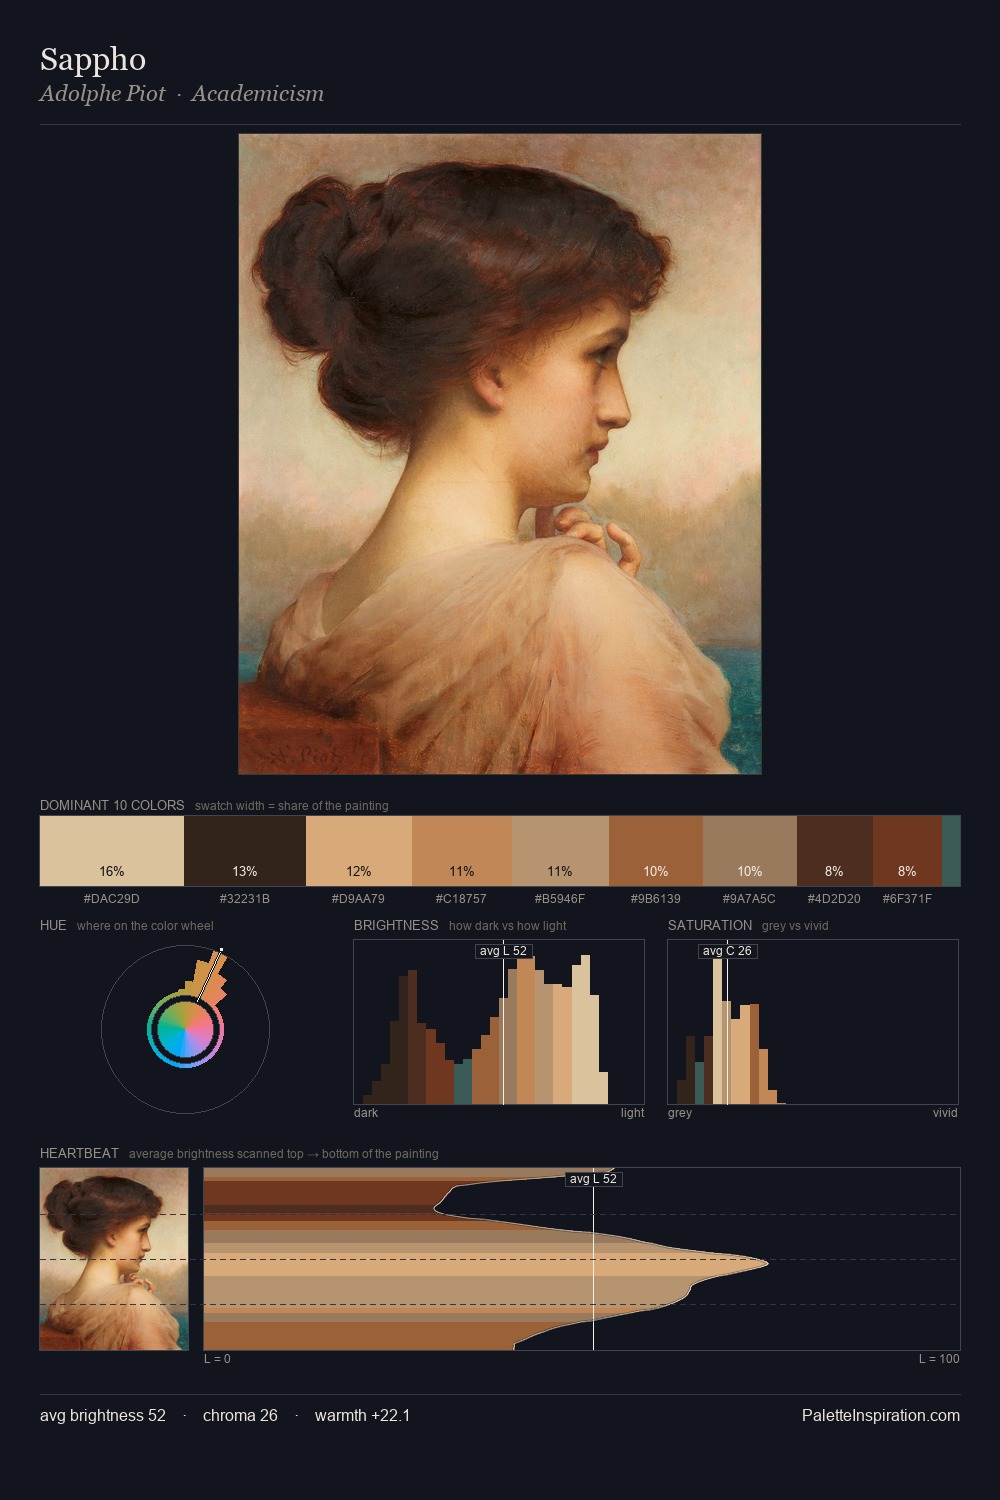Click the #DAC29D color swatch
The image size is (1000, 1500).
tap(112, 851)
